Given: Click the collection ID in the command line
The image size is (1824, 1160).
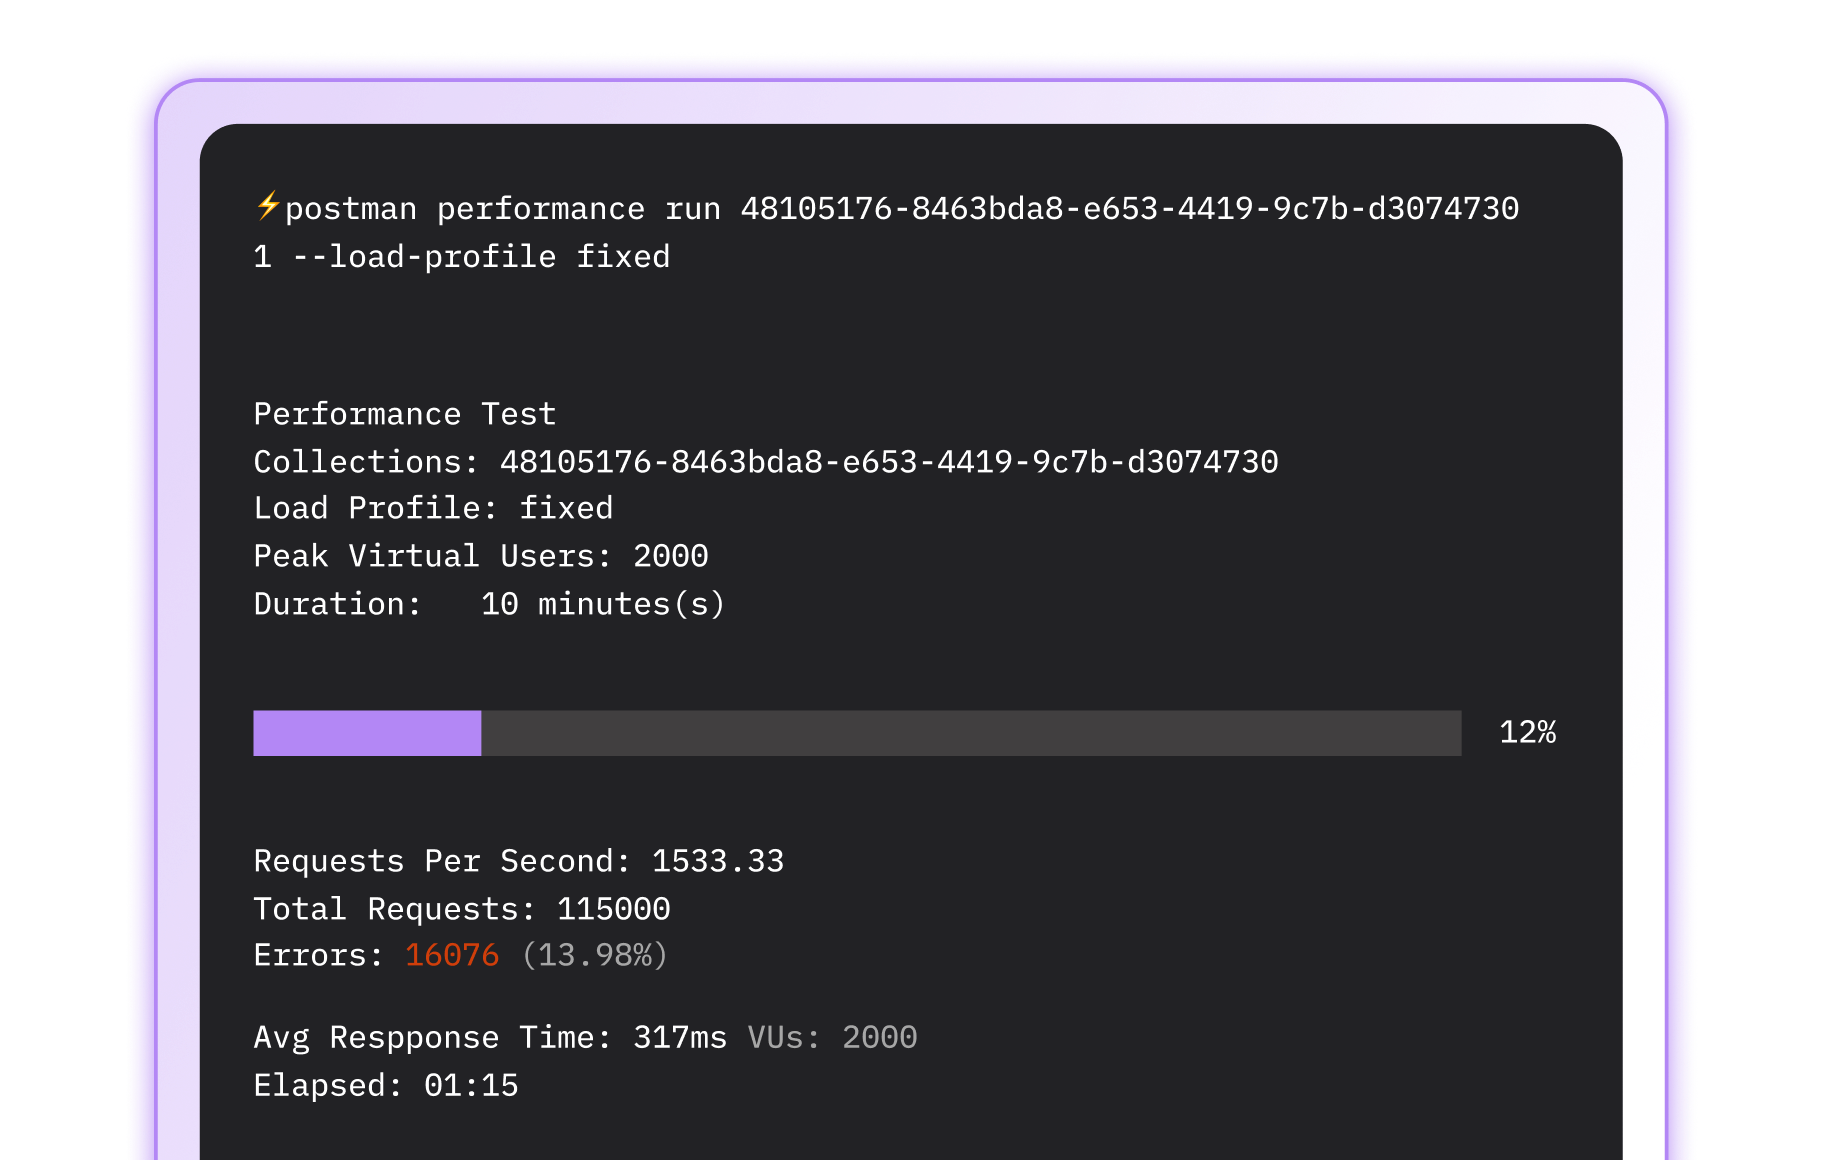Looking at the screenshot, I should tap(1129, 209).
